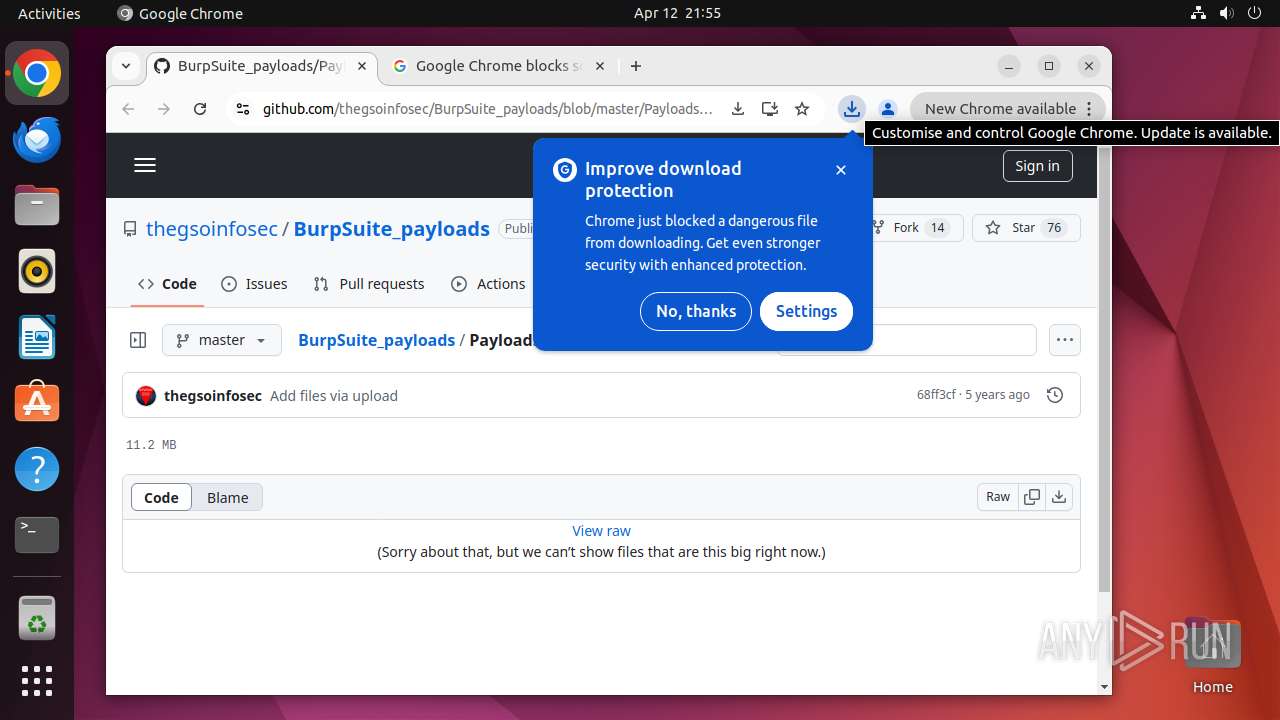The width and height of the screenshot is (1280, 720).
Task: Open the Pull requests tab
Action: pyautogui.click(x=369, y=284)
